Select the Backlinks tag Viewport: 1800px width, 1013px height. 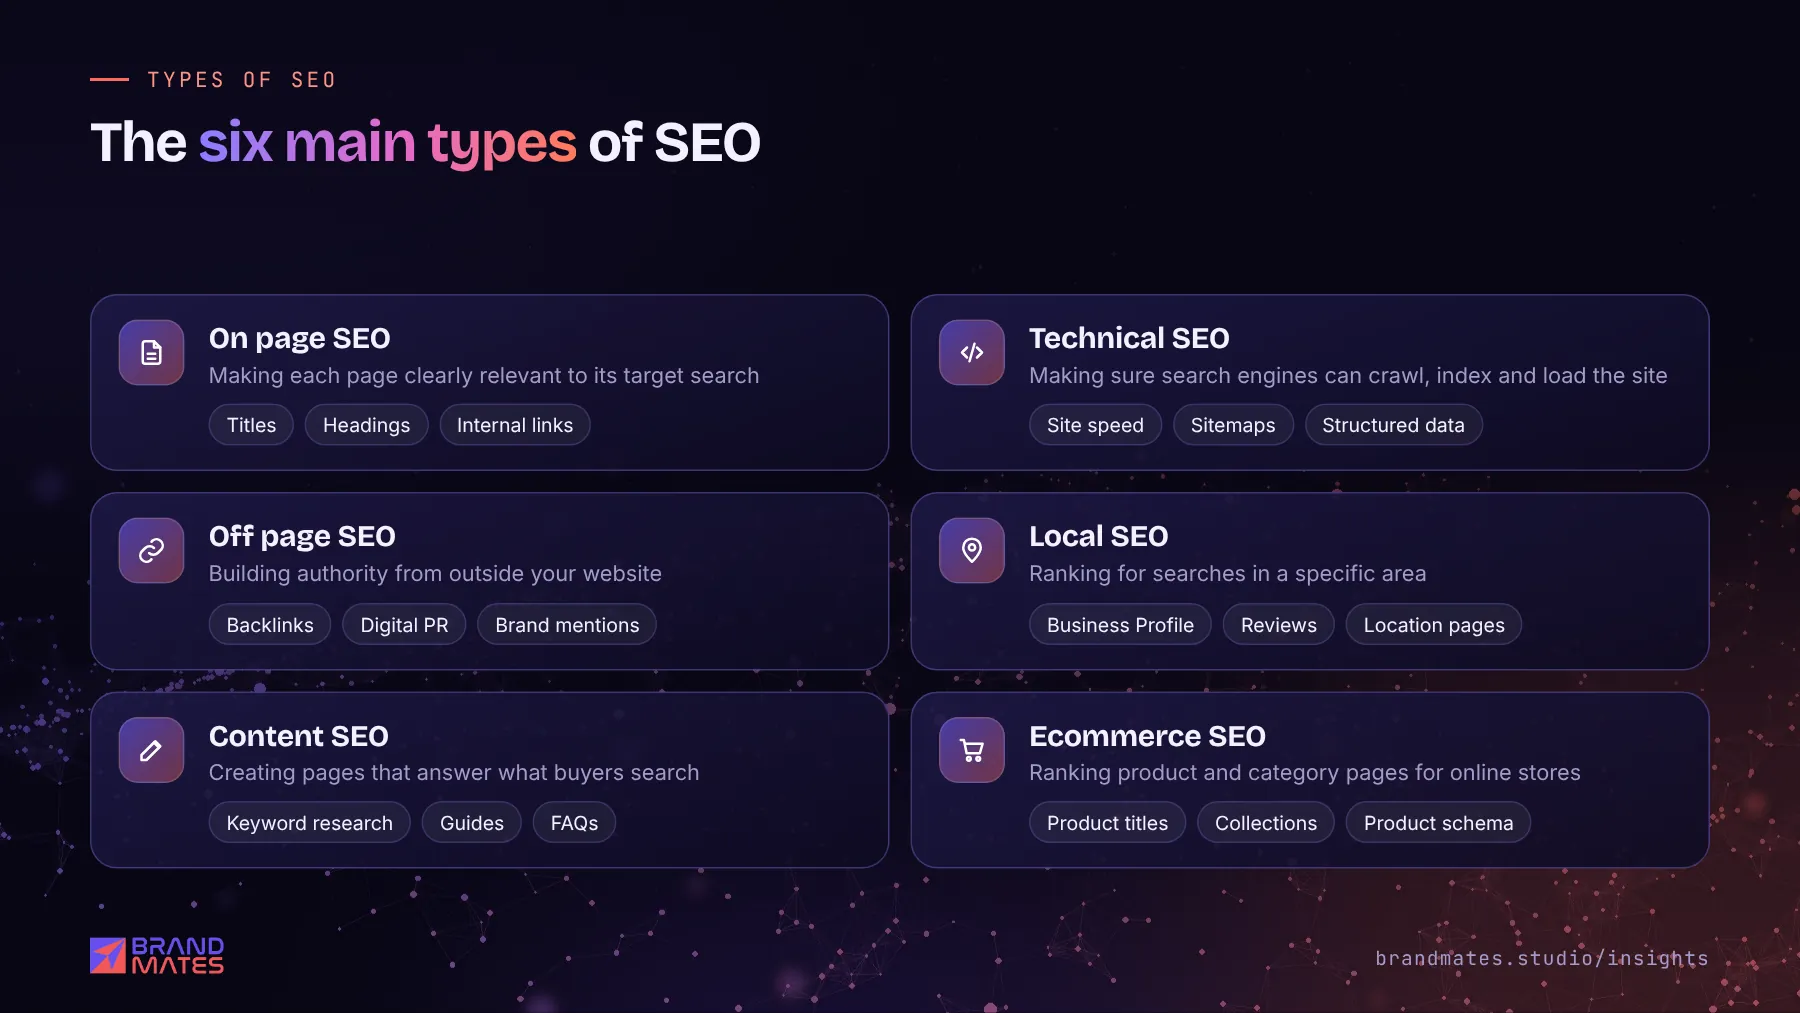[x=270, y=625]
